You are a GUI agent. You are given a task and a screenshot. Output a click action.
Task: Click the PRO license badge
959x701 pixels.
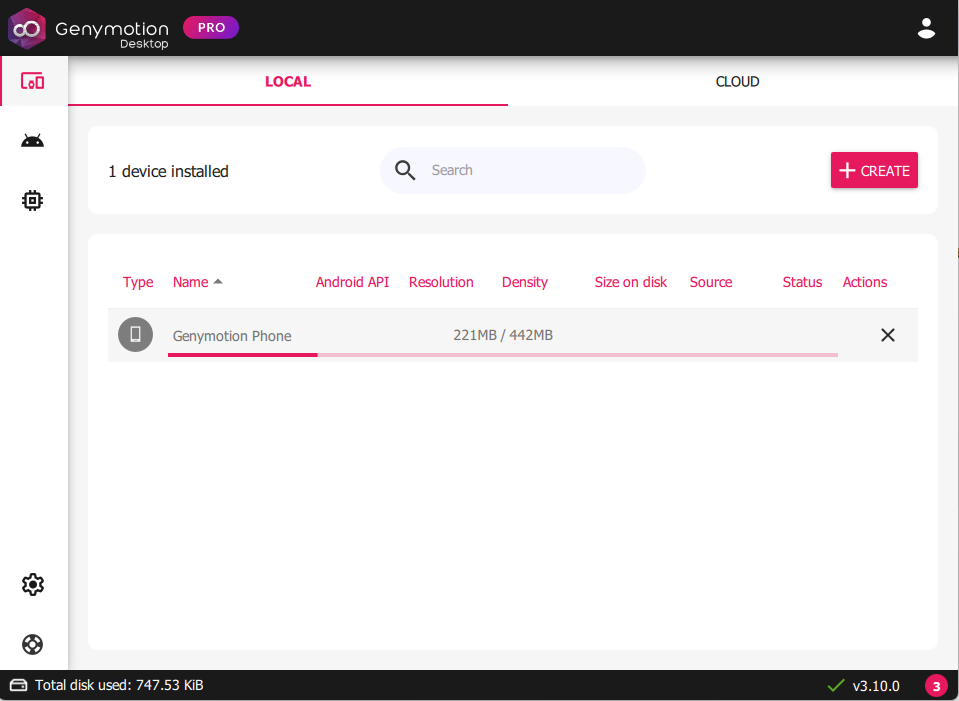click(211, 28)
